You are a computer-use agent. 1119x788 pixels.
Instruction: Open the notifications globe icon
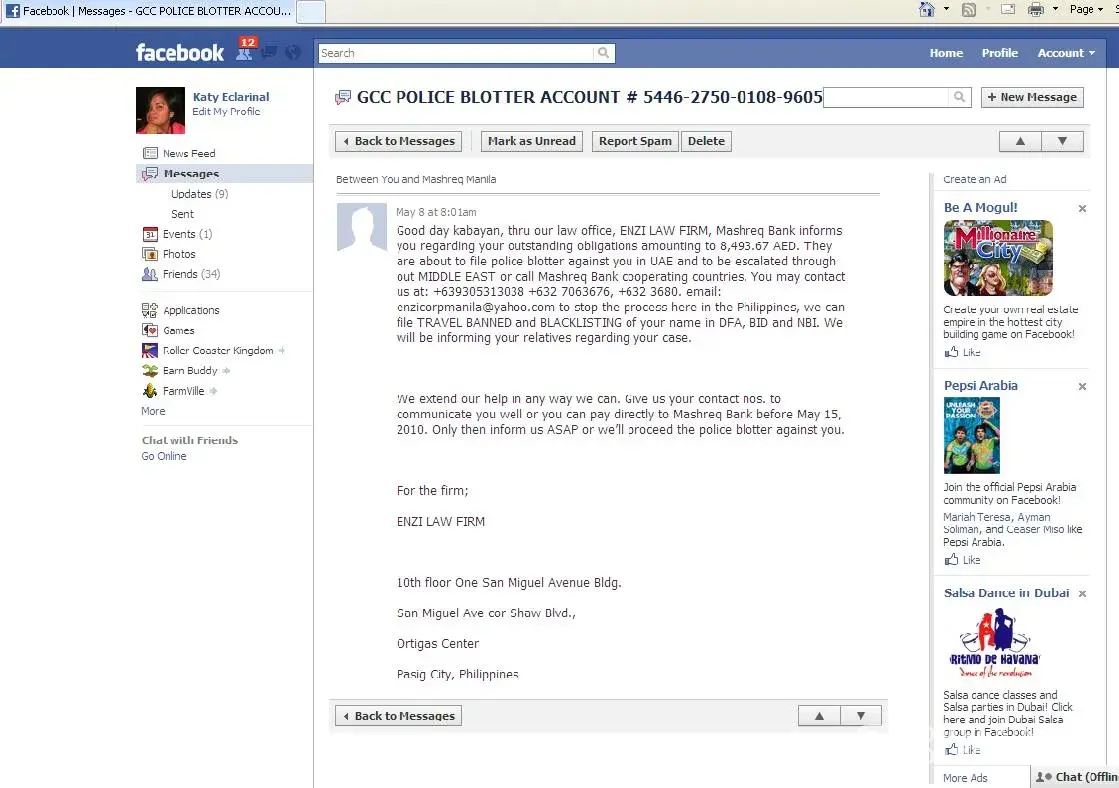pos(293,53)
